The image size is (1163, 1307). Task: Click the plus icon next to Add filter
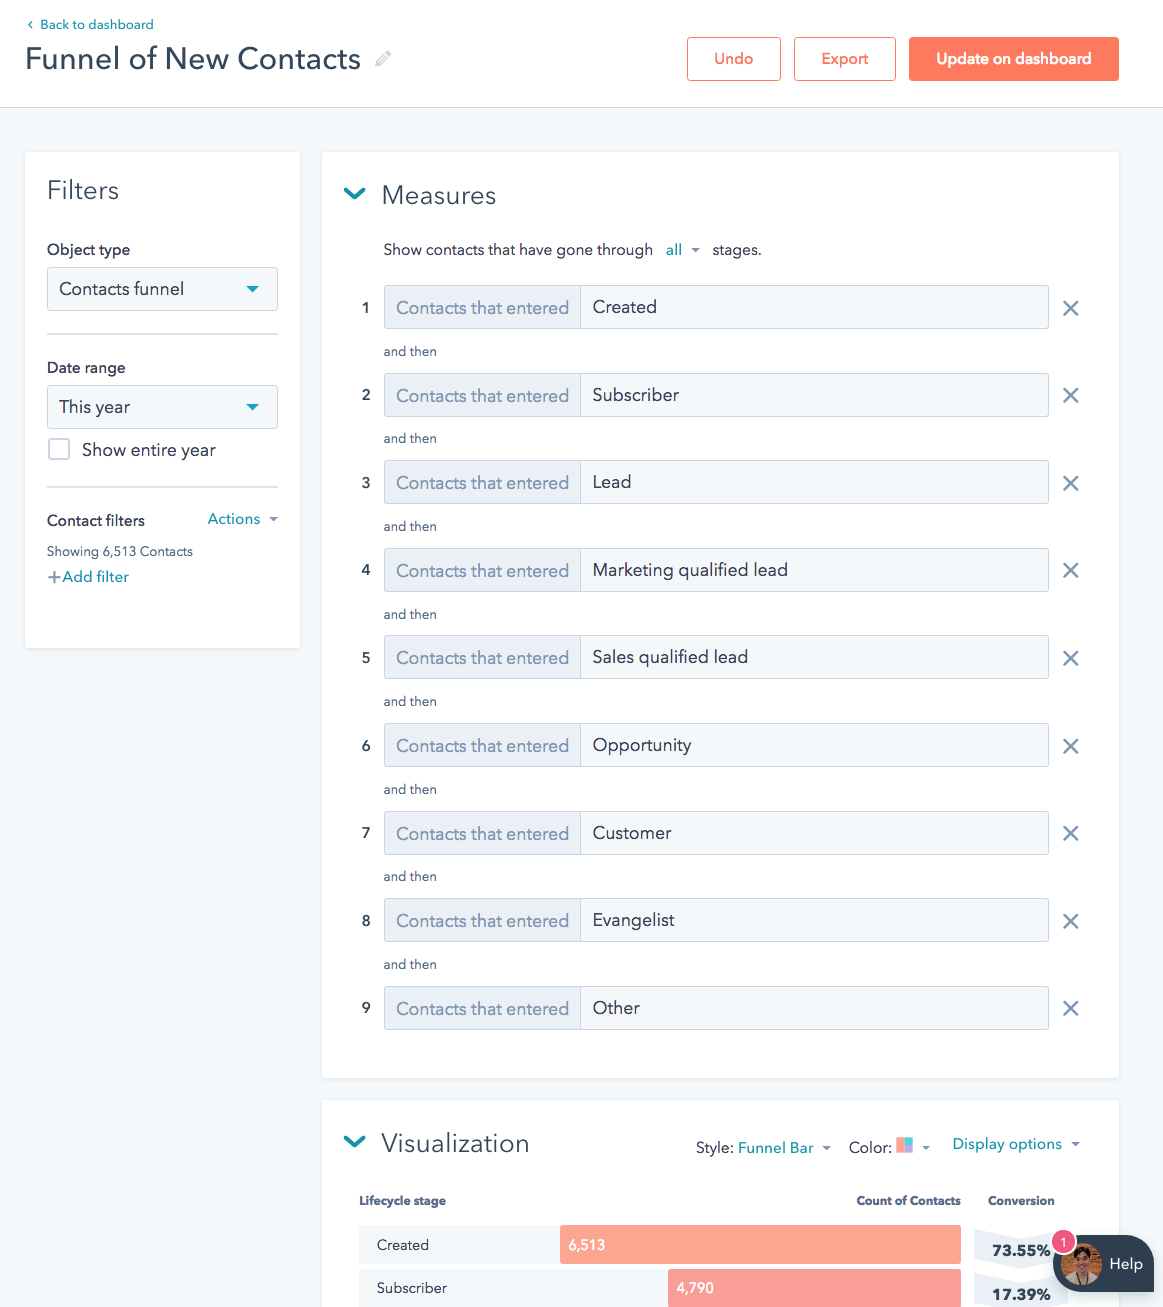click(x=54, y=576)
